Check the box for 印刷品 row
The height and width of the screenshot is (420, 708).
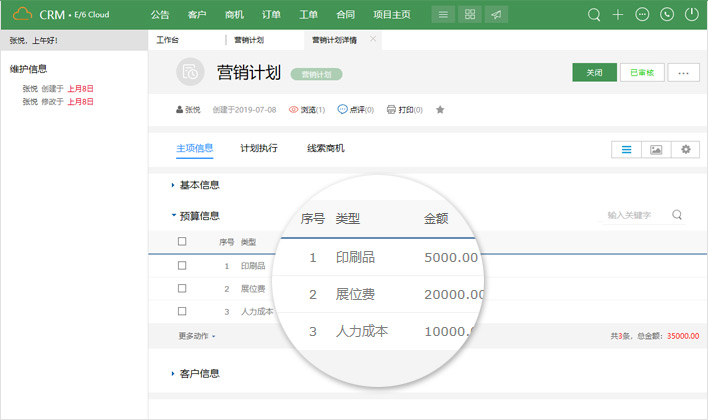pyautogui.click(x=182, y=266)
